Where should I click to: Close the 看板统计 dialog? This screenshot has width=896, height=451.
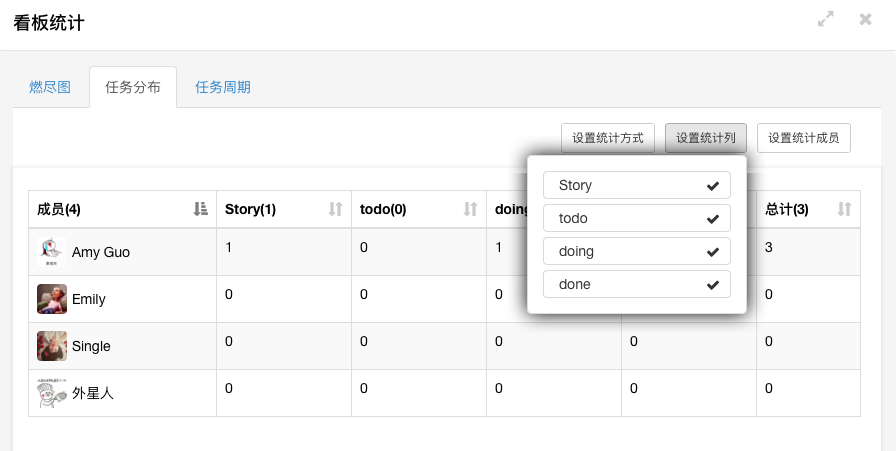tap(866, 19)
